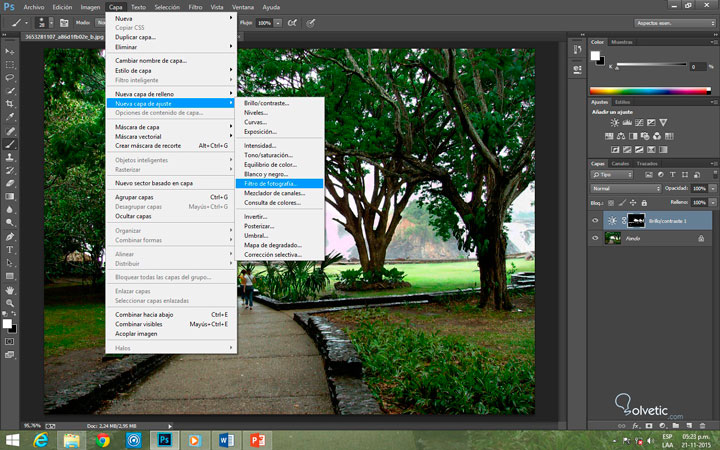Toggle lock position icon
Viewport: 720px width, 450px height.
pyautogui.click(x=633, y=203)
